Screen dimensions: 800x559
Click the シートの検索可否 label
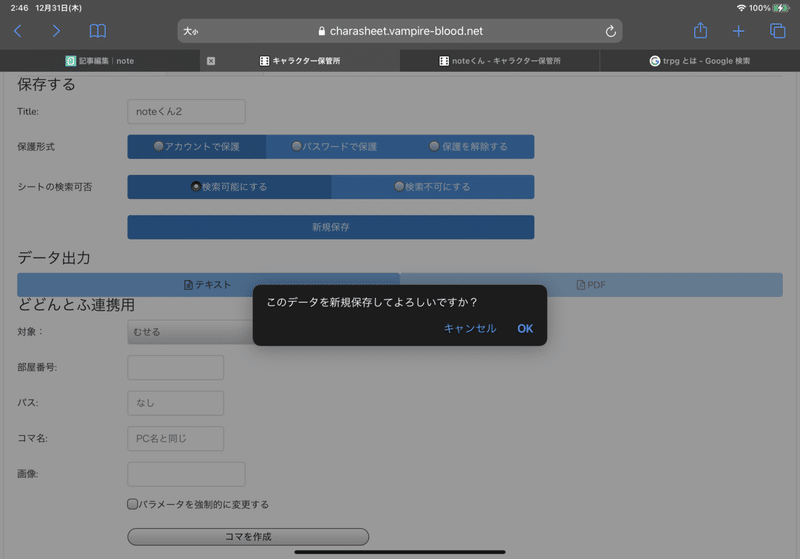[x=55, y=187]
